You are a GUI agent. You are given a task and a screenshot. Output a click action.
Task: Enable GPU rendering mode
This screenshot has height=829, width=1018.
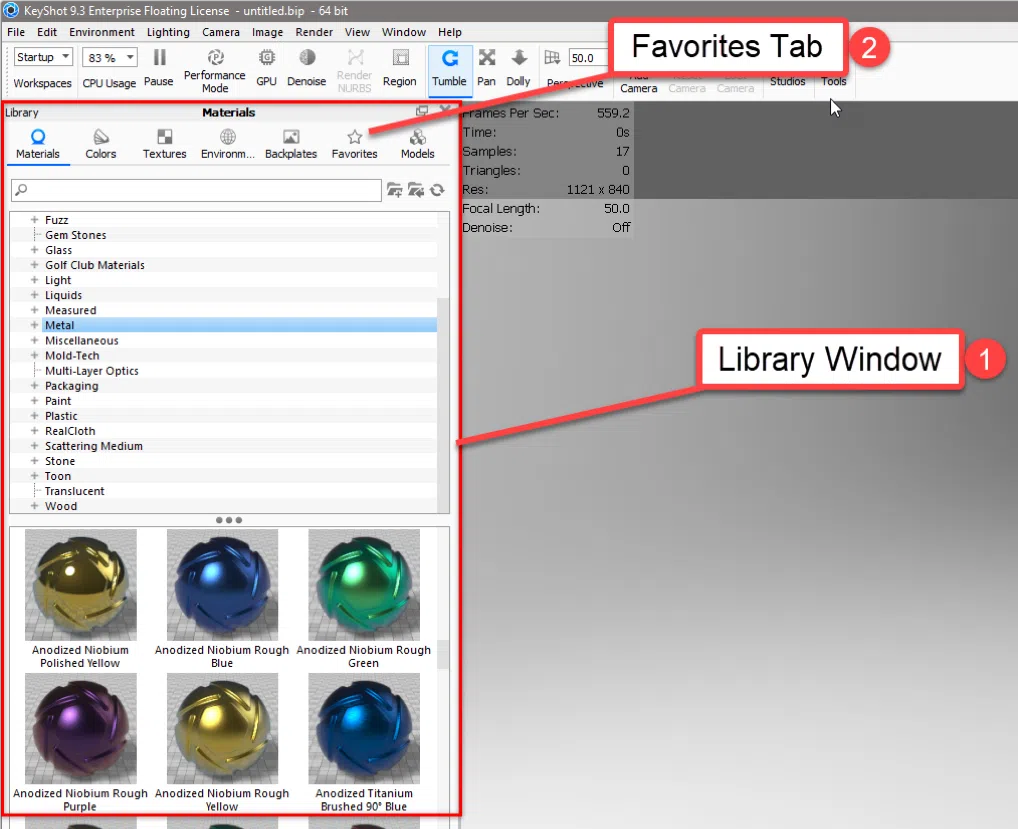(x=266, y=68)
